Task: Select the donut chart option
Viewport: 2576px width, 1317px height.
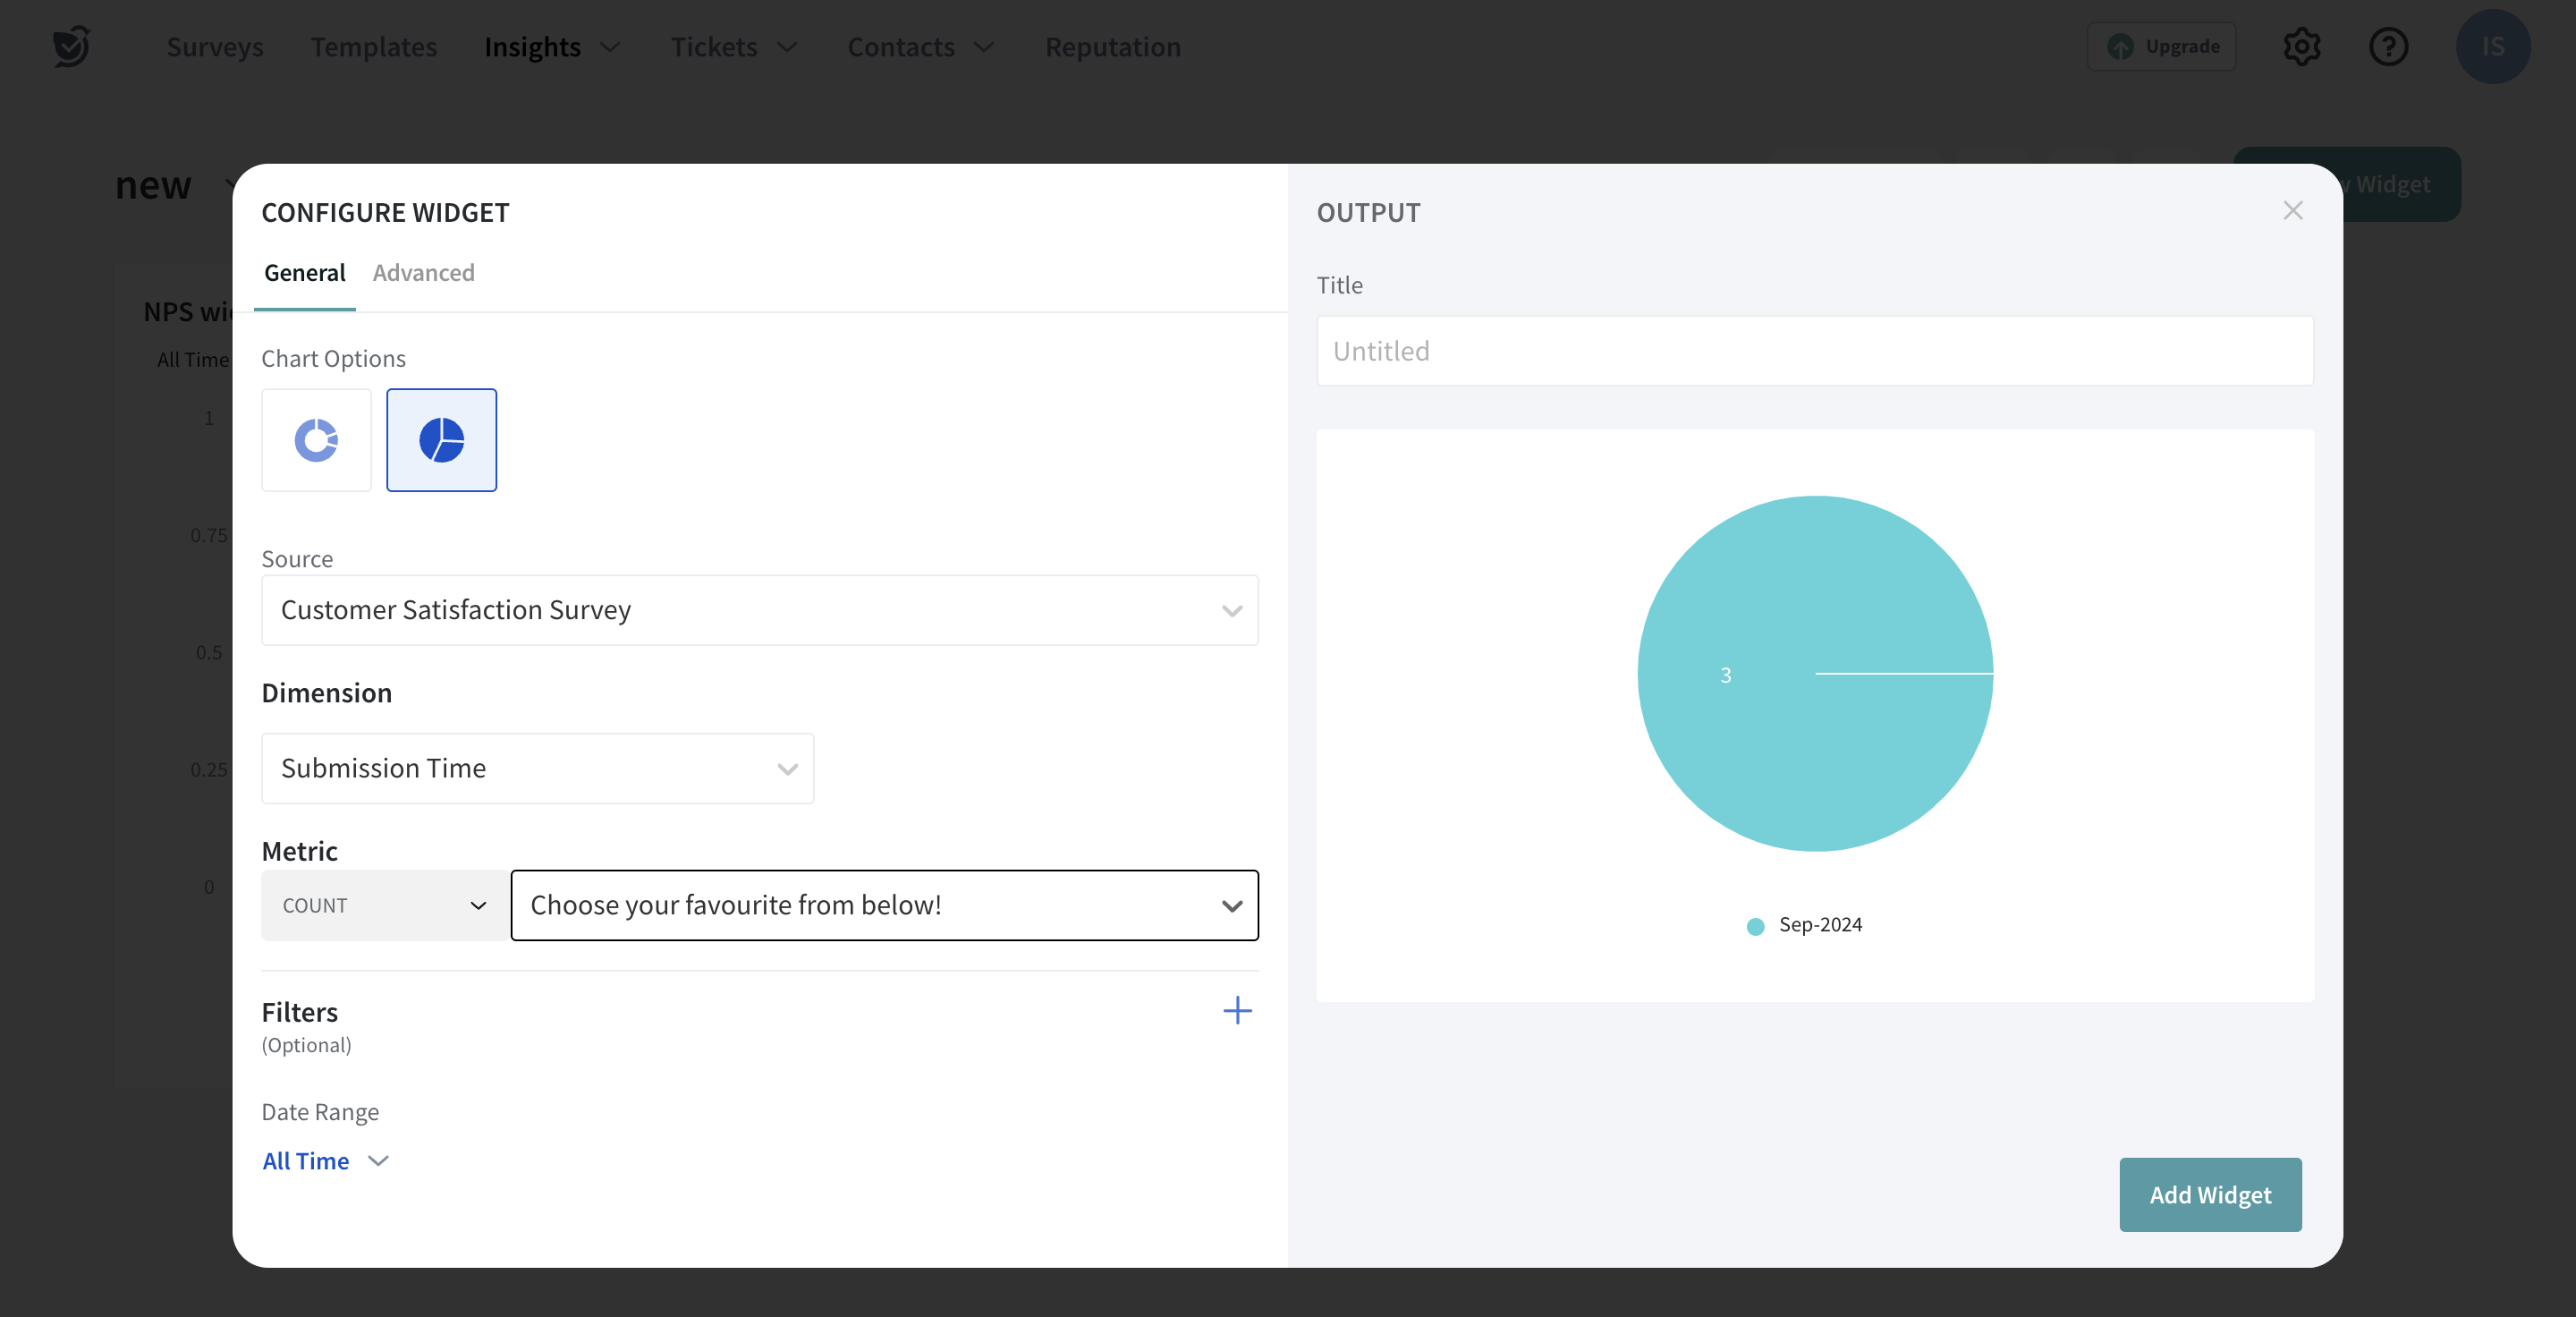Action: coord(316,440)
